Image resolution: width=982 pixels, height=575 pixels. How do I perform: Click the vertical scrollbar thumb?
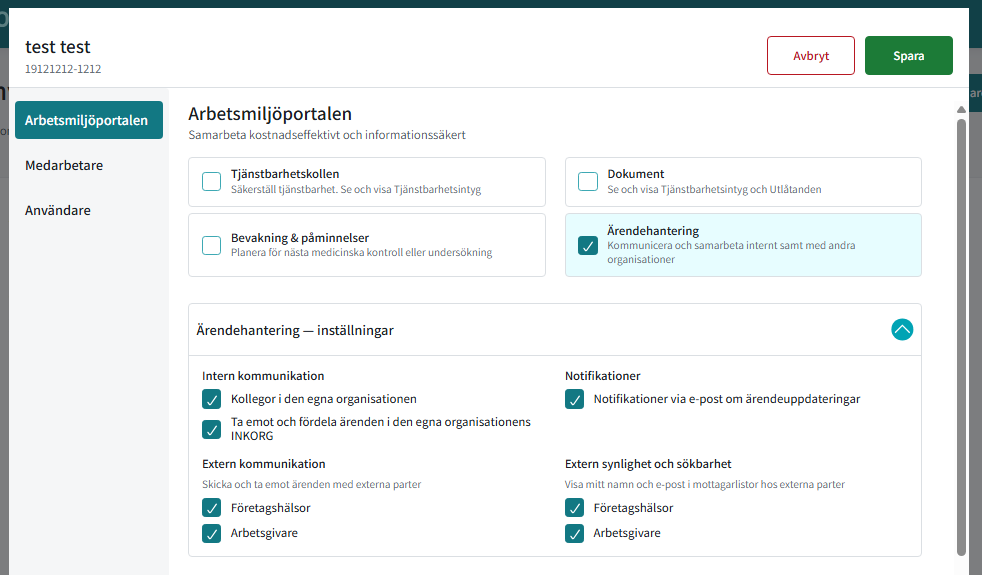961,337
